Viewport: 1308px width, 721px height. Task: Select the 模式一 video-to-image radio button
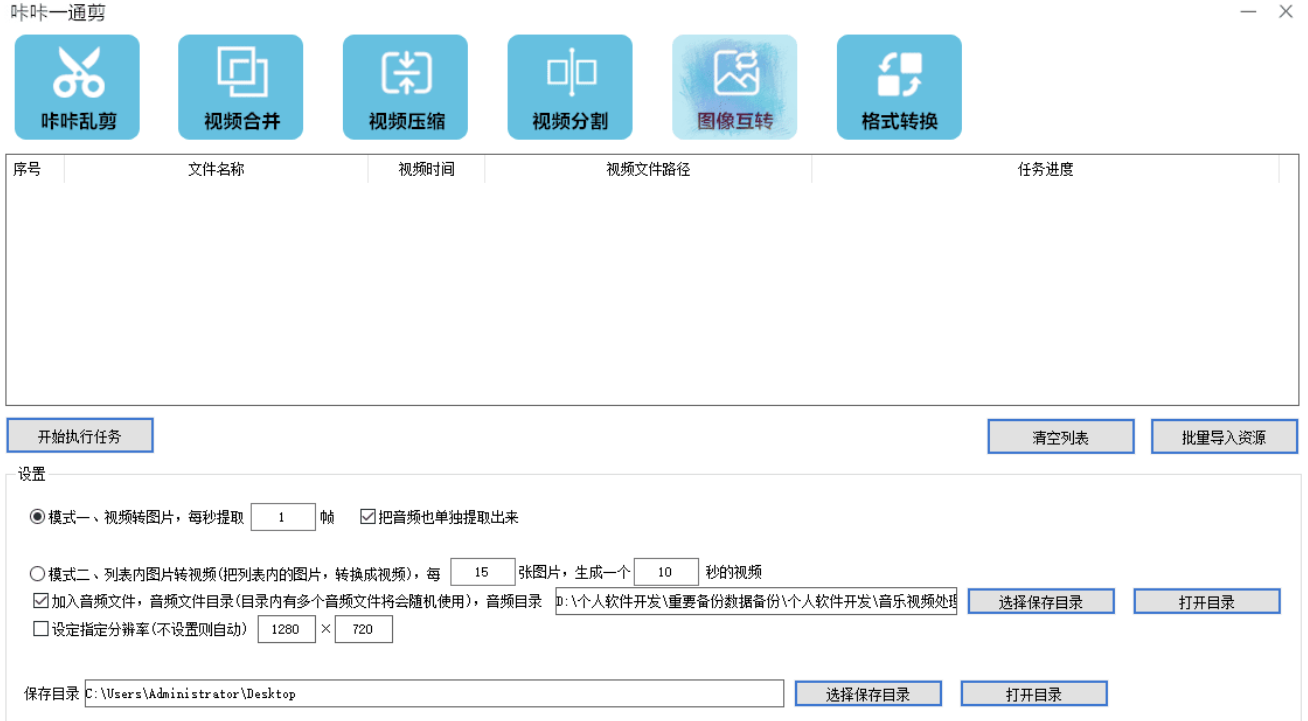click(x=34, y=517)
